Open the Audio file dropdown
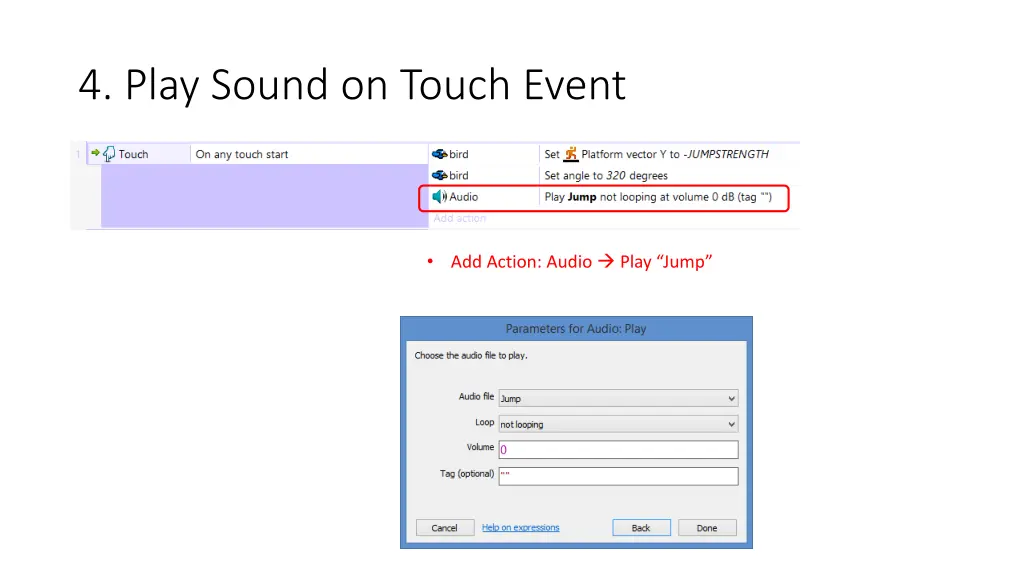 (618, 398)
